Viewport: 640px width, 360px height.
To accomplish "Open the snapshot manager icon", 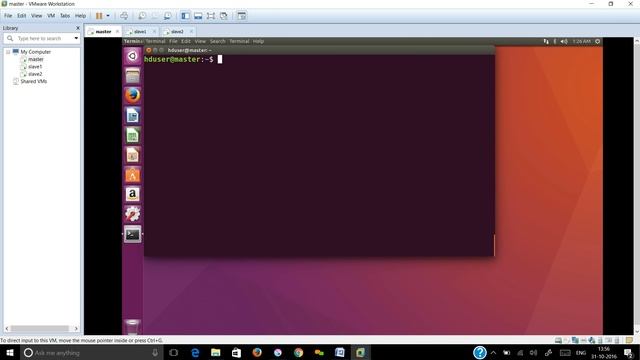I will pyautogui.click(x=167, y=16).
